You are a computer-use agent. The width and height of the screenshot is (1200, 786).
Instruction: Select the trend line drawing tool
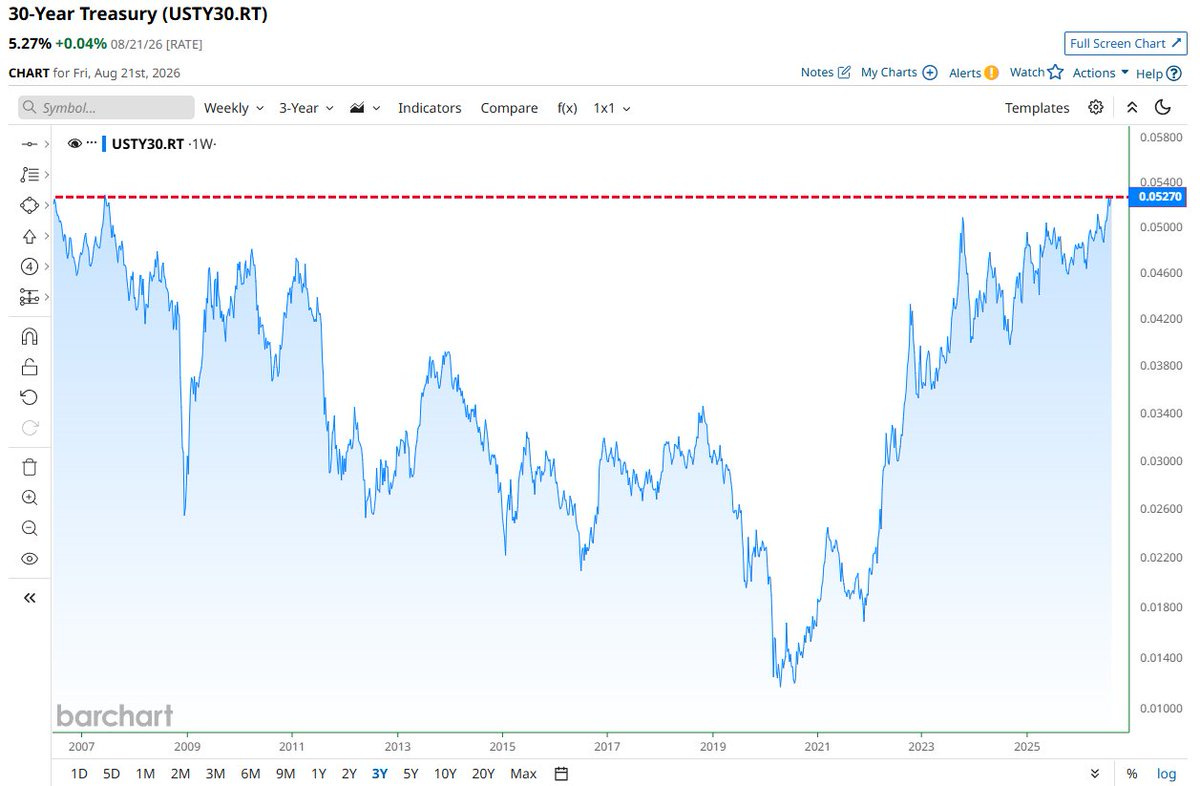coord(29,144)
